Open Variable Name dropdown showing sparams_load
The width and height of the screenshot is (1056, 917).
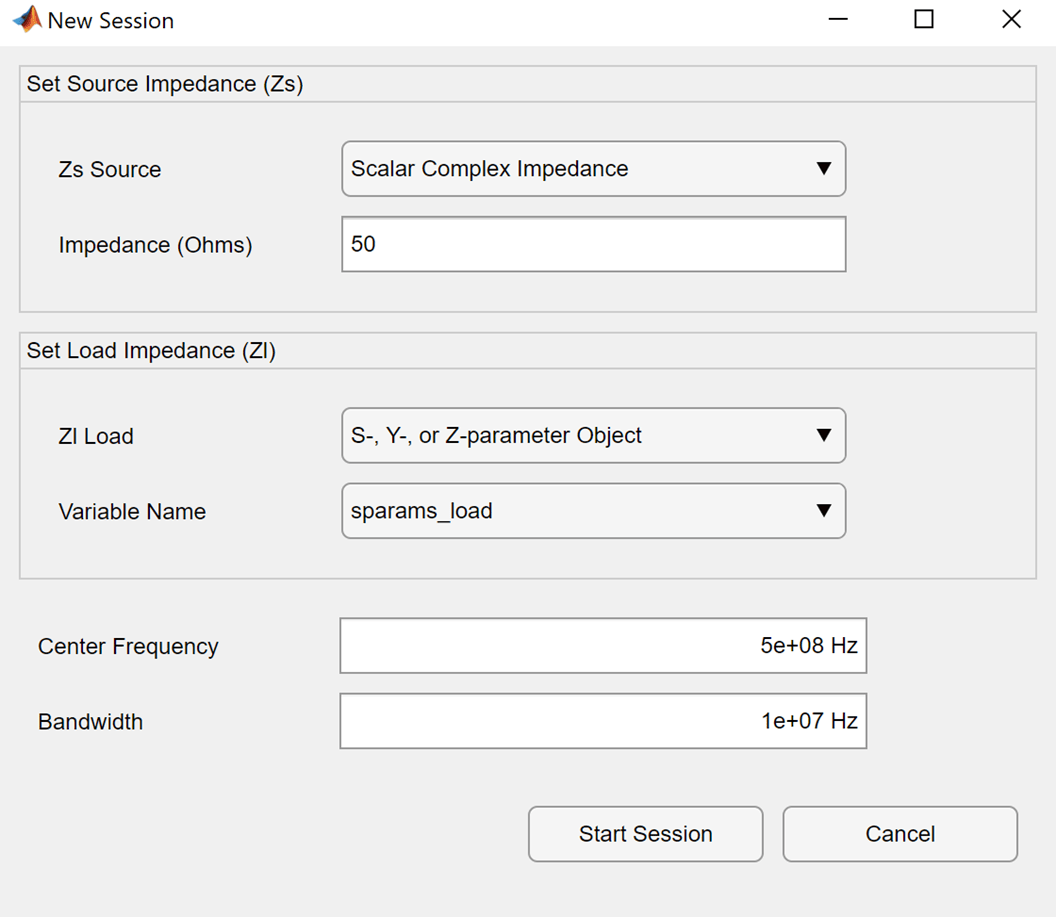click(594, 511)
